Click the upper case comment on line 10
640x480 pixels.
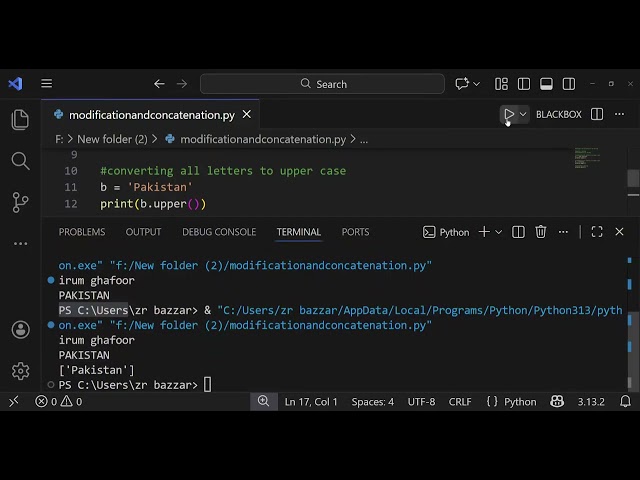tap(223, 171)
